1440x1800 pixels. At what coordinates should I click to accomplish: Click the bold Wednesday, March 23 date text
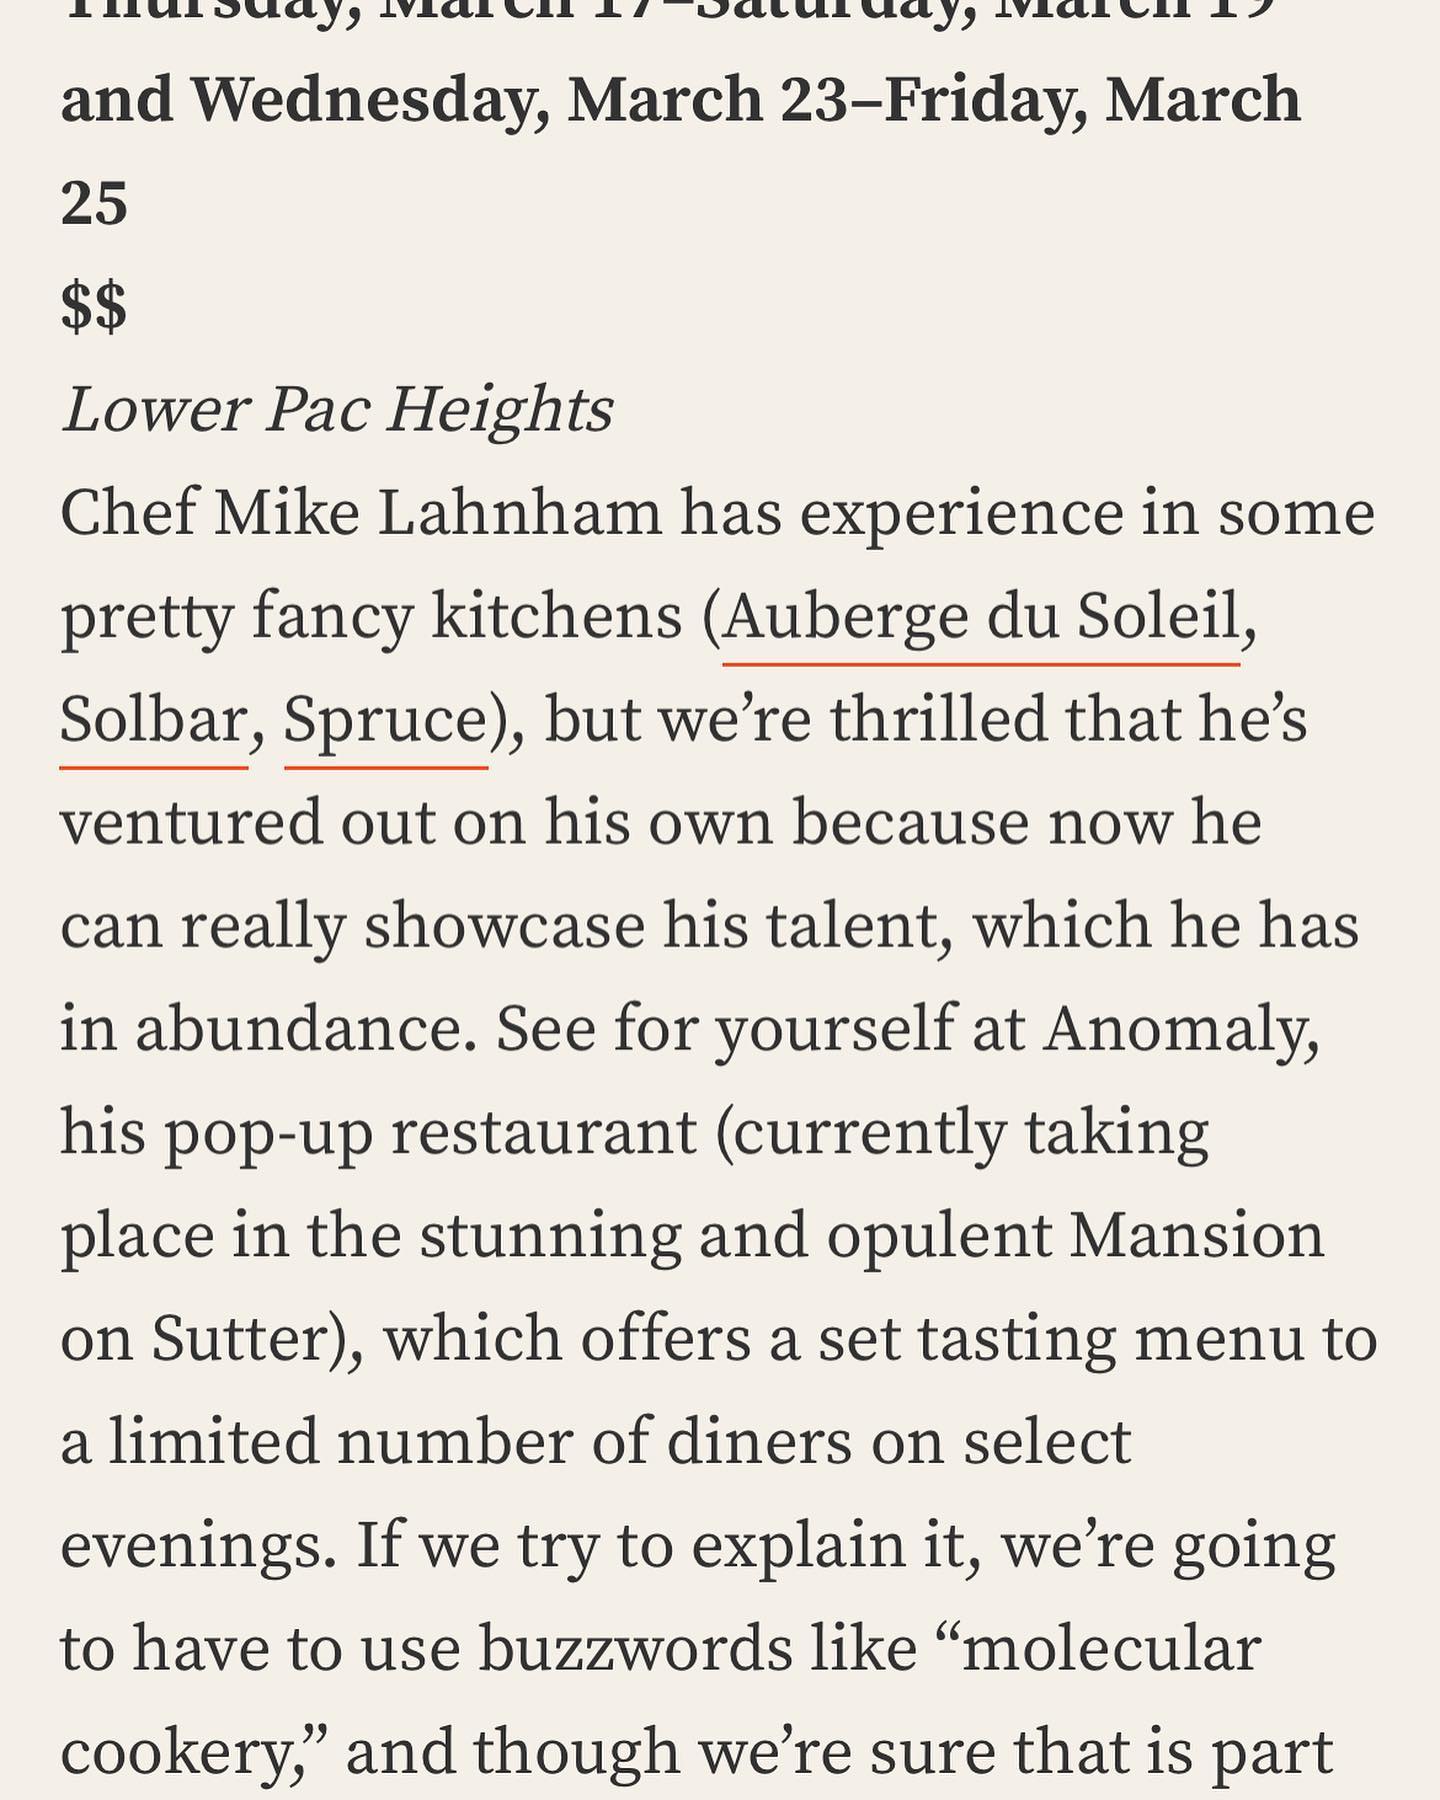click(x=520, y=100)
